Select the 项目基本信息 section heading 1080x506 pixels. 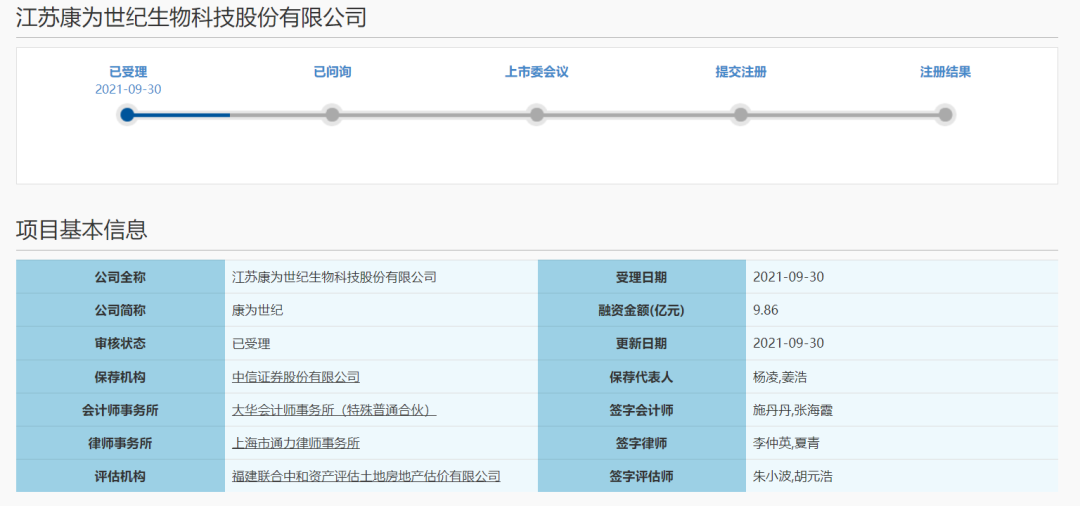(81, 230)
